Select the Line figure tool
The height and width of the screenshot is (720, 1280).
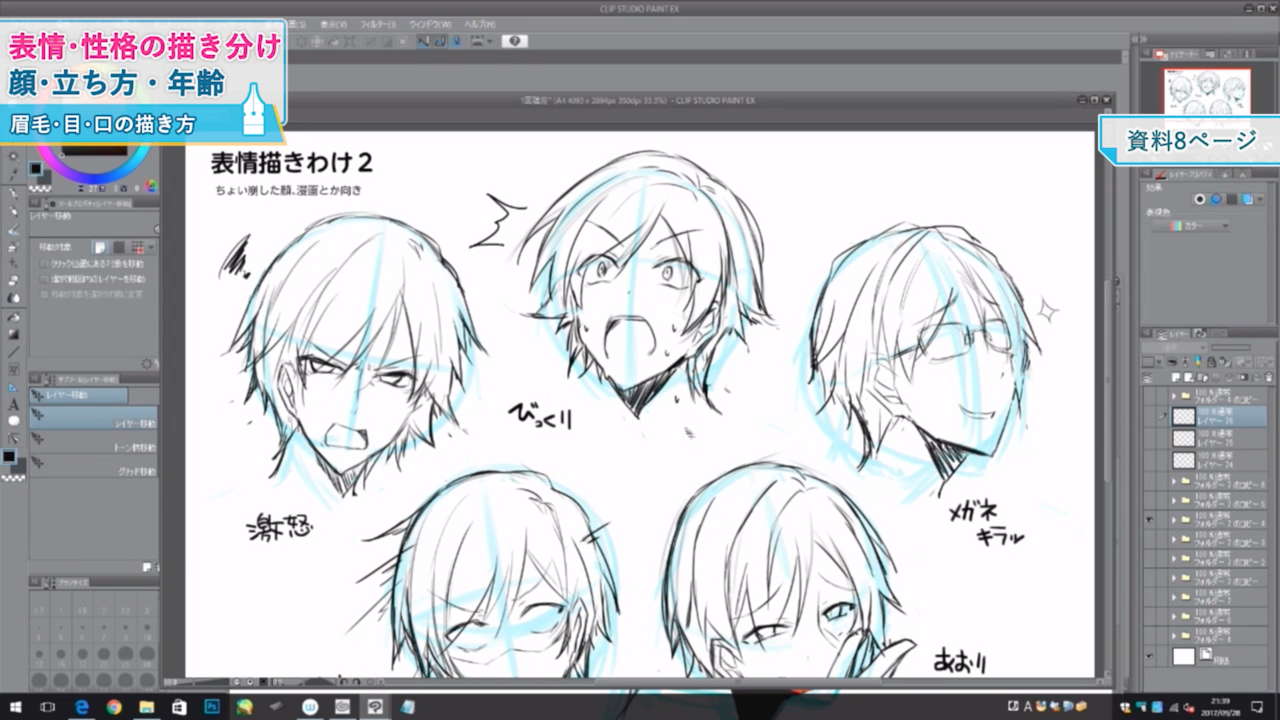coord(13,351)
